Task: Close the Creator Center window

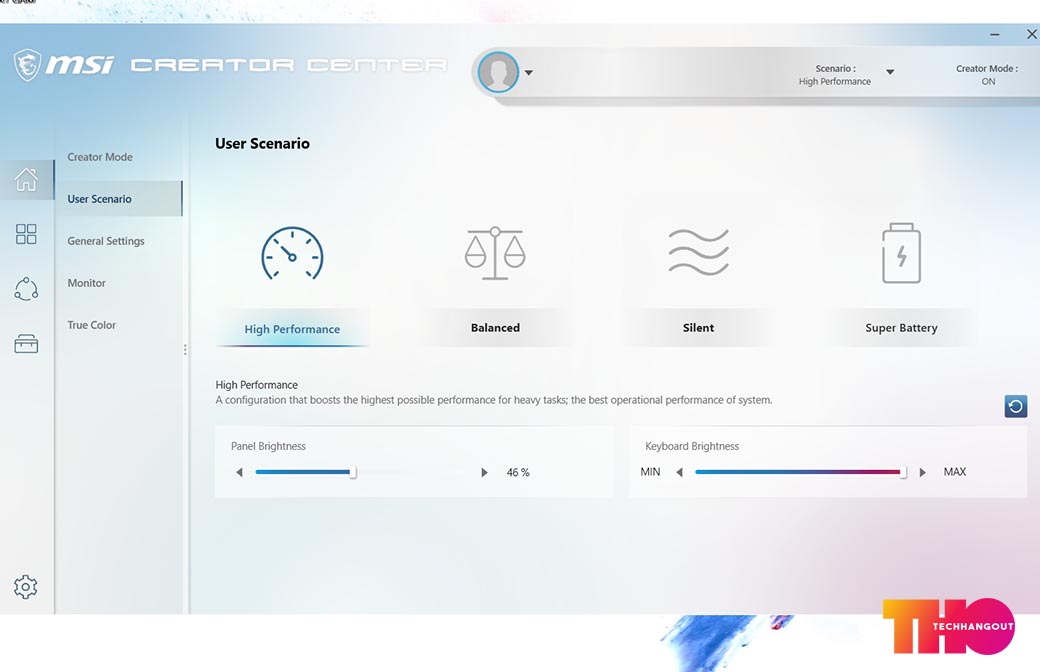Action: [x=1032, y=34]
